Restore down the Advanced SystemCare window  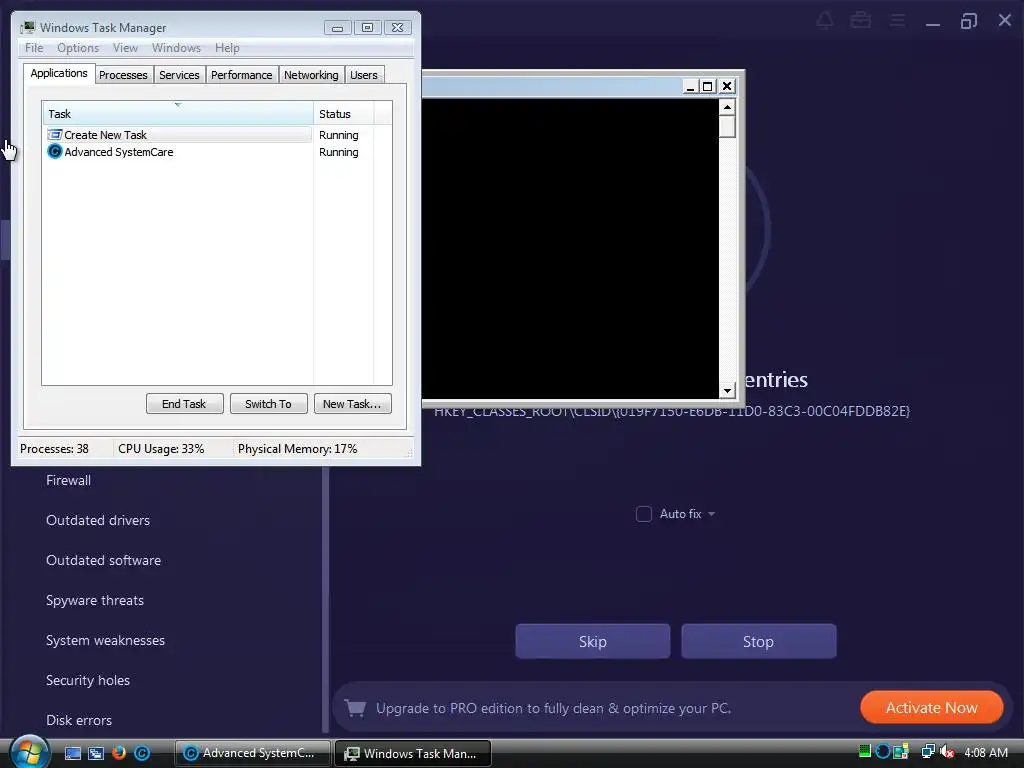(x=968, y=21)
